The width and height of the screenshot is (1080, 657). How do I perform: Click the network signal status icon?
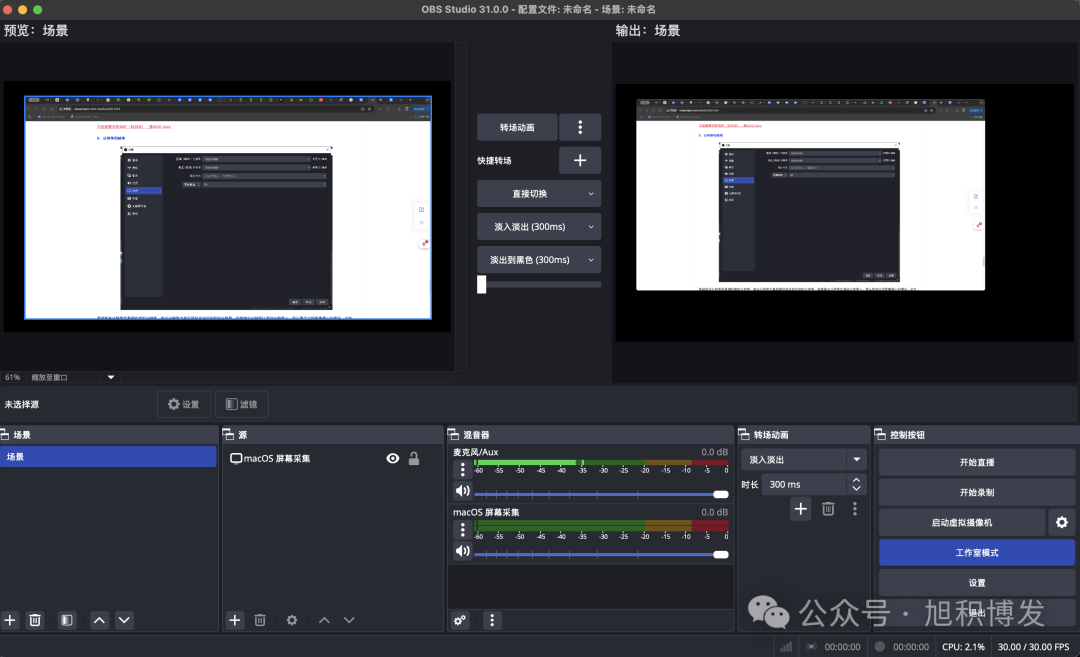click(786, 647)
